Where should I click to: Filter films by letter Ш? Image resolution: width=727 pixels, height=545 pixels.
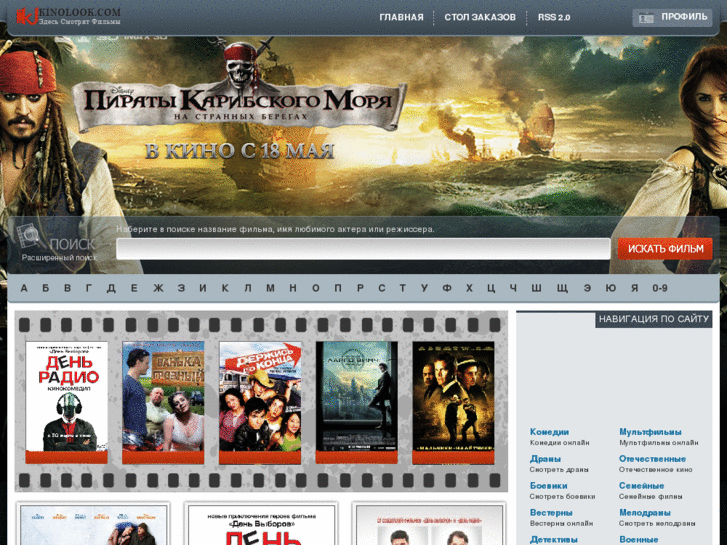tap(536, 289)
